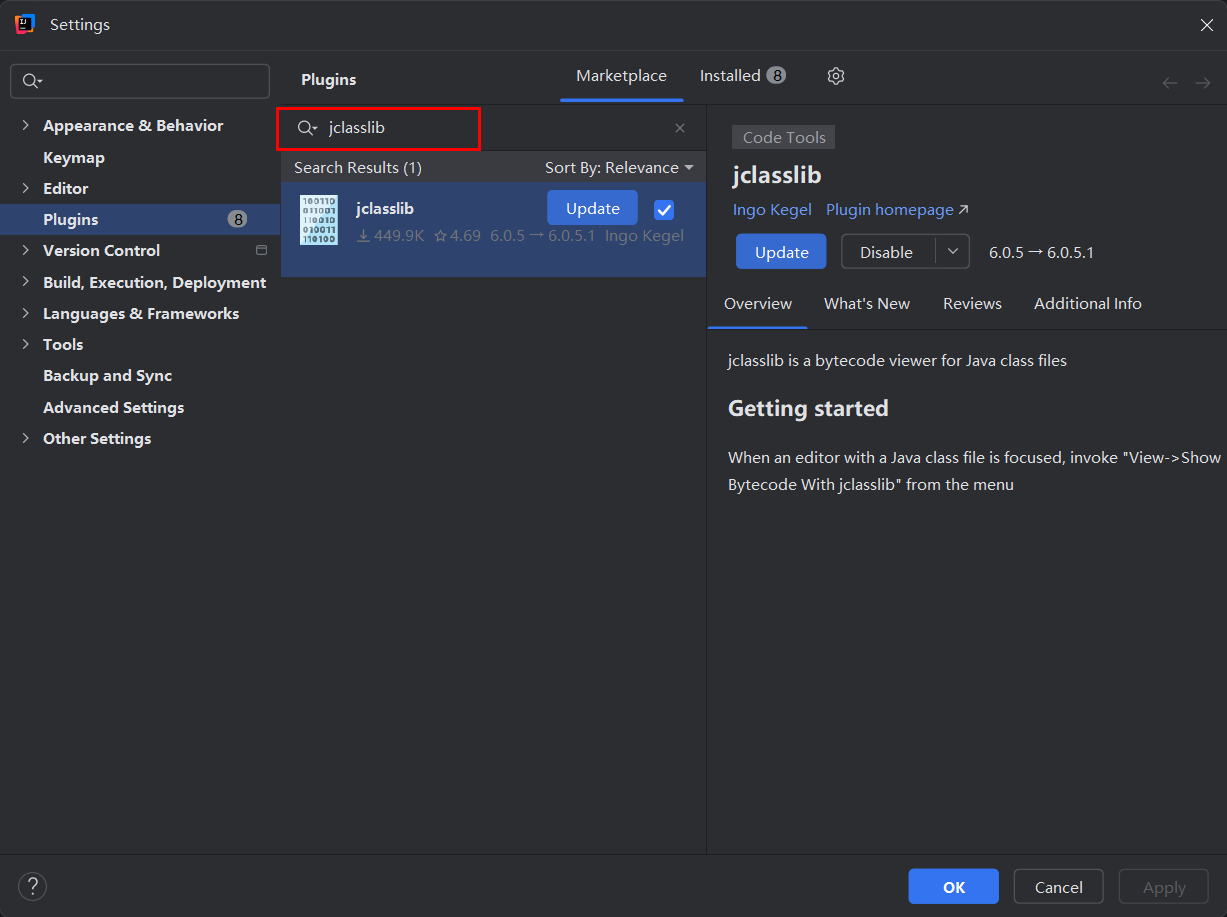
Task: Click the Plugins heading above search
Action: pos(329,79)
